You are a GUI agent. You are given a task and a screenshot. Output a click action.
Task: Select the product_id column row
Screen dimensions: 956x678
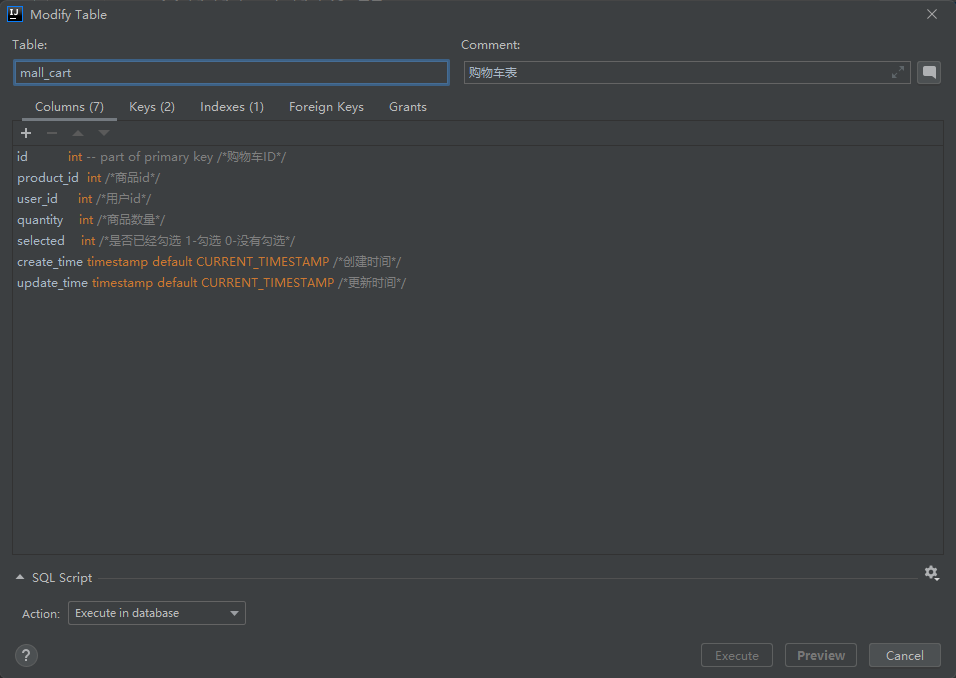477,177
